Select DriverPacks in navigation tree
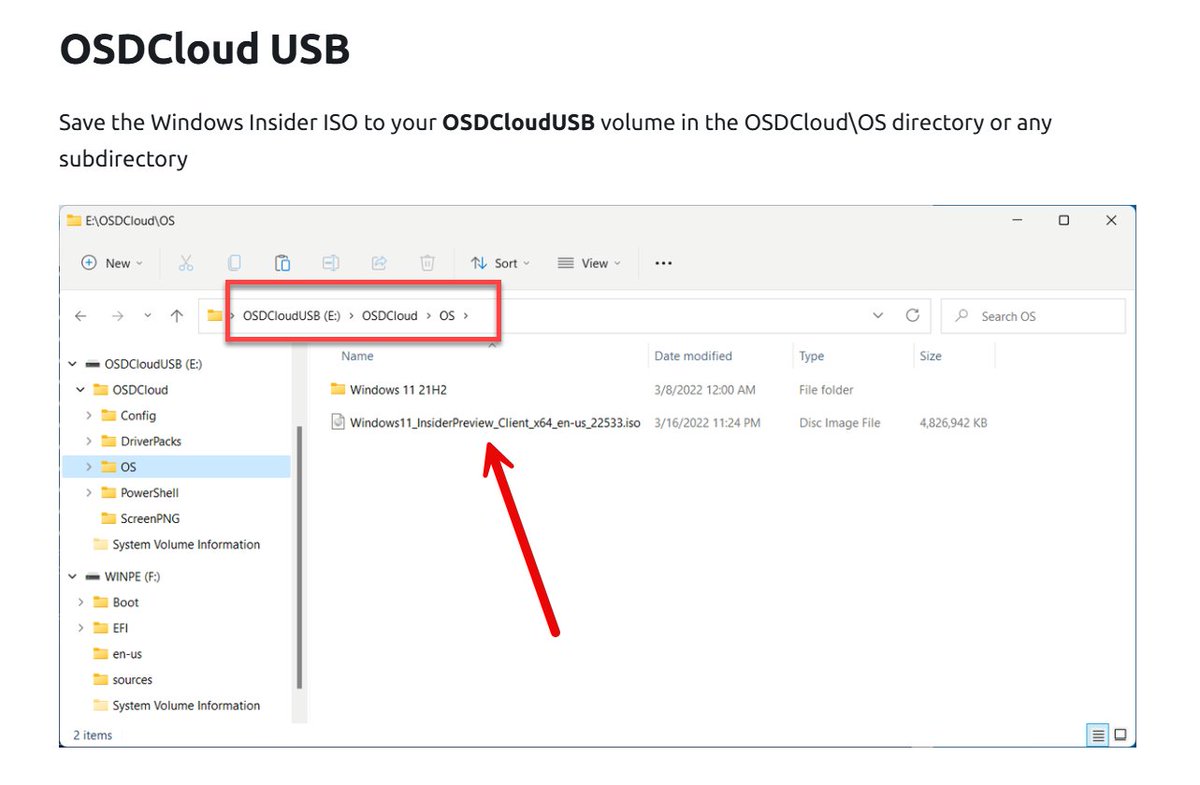The image size is (1200, 785). (x=150, y=441)
